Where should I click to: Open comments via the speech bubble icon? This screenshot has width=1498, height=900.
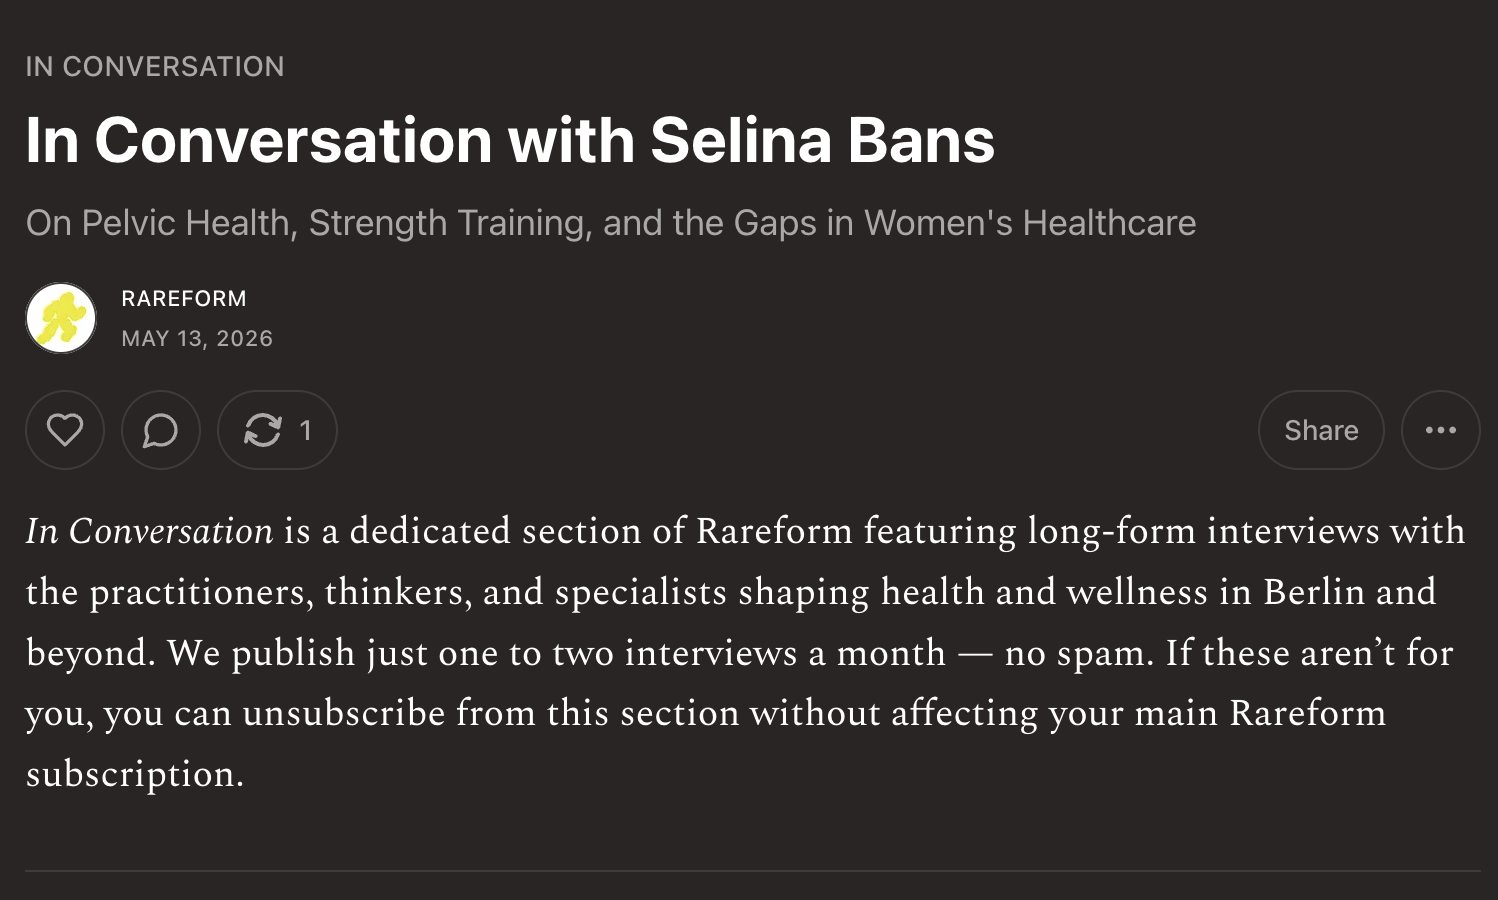161,430
